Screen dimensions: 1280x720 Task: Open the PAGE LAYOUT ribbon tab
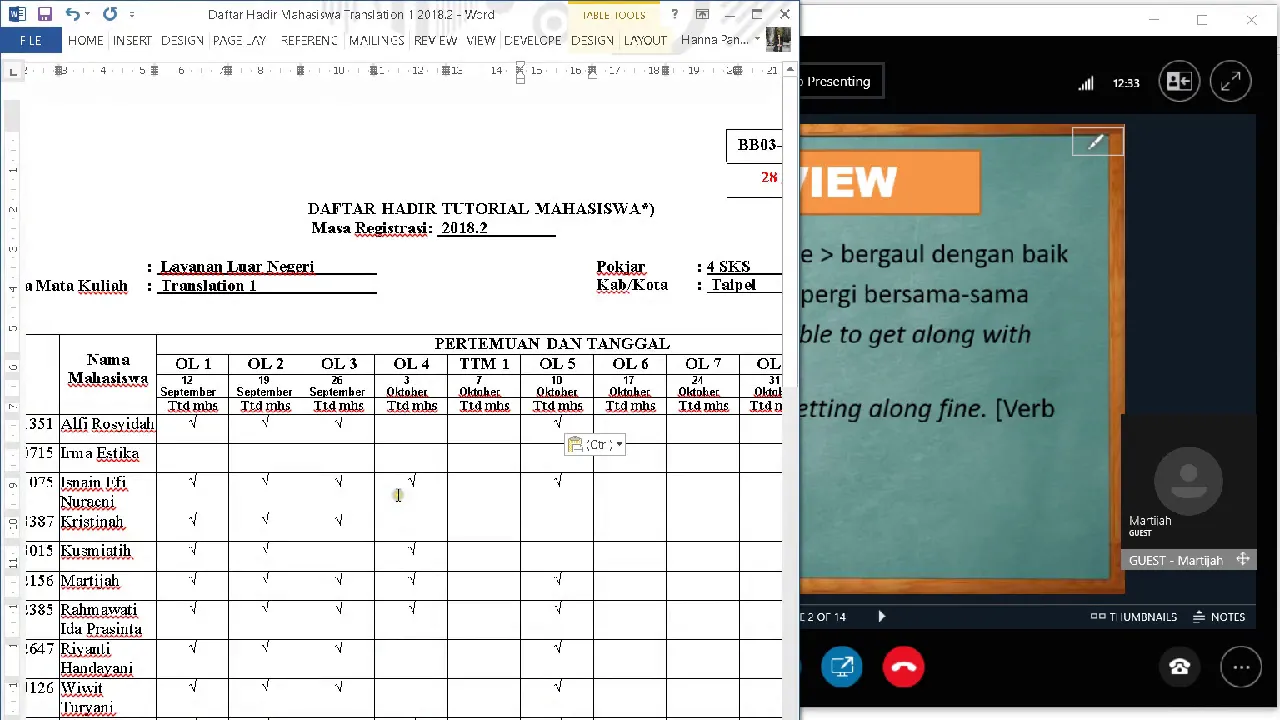coord(239,40)
